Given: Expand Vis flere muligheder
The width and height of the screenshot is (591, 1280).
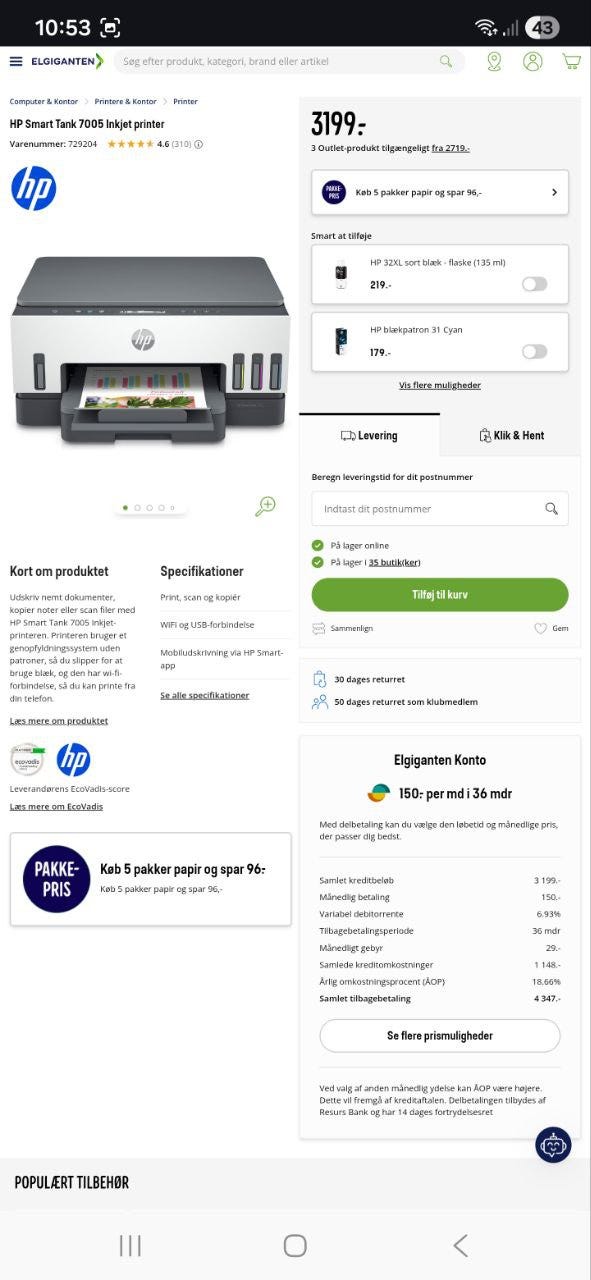Looking at the screenshot, I should (440, 385).
